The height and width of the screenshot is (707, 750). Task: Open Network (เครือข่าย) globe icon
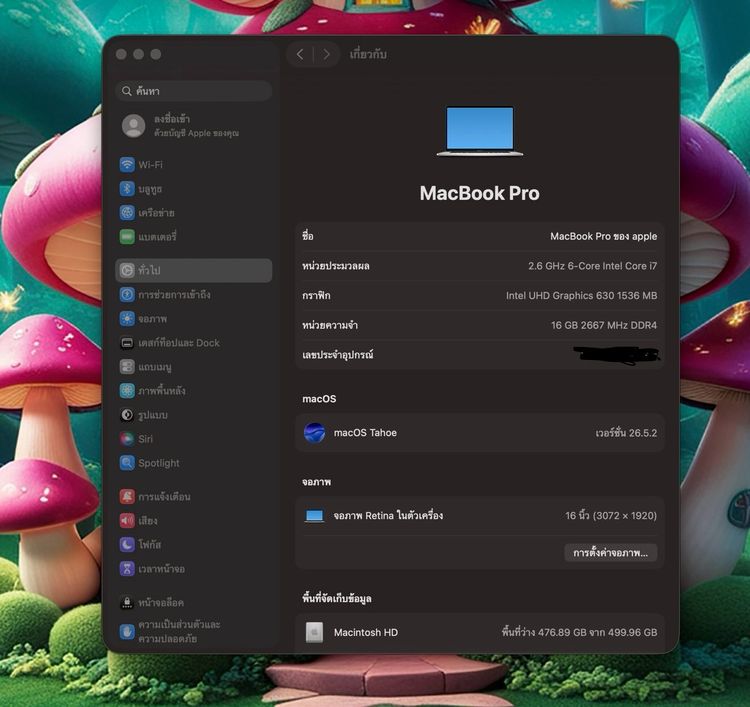pos(127,212)
